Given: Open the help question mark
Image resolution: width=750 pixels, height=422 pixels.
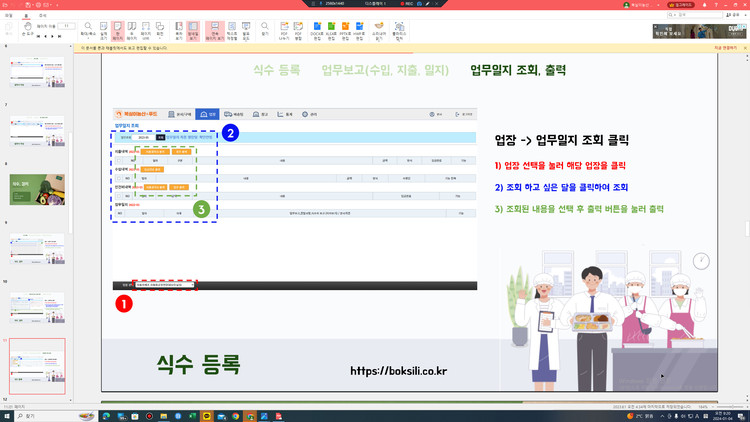Looking at the screenshot, I should click(716, 5).
